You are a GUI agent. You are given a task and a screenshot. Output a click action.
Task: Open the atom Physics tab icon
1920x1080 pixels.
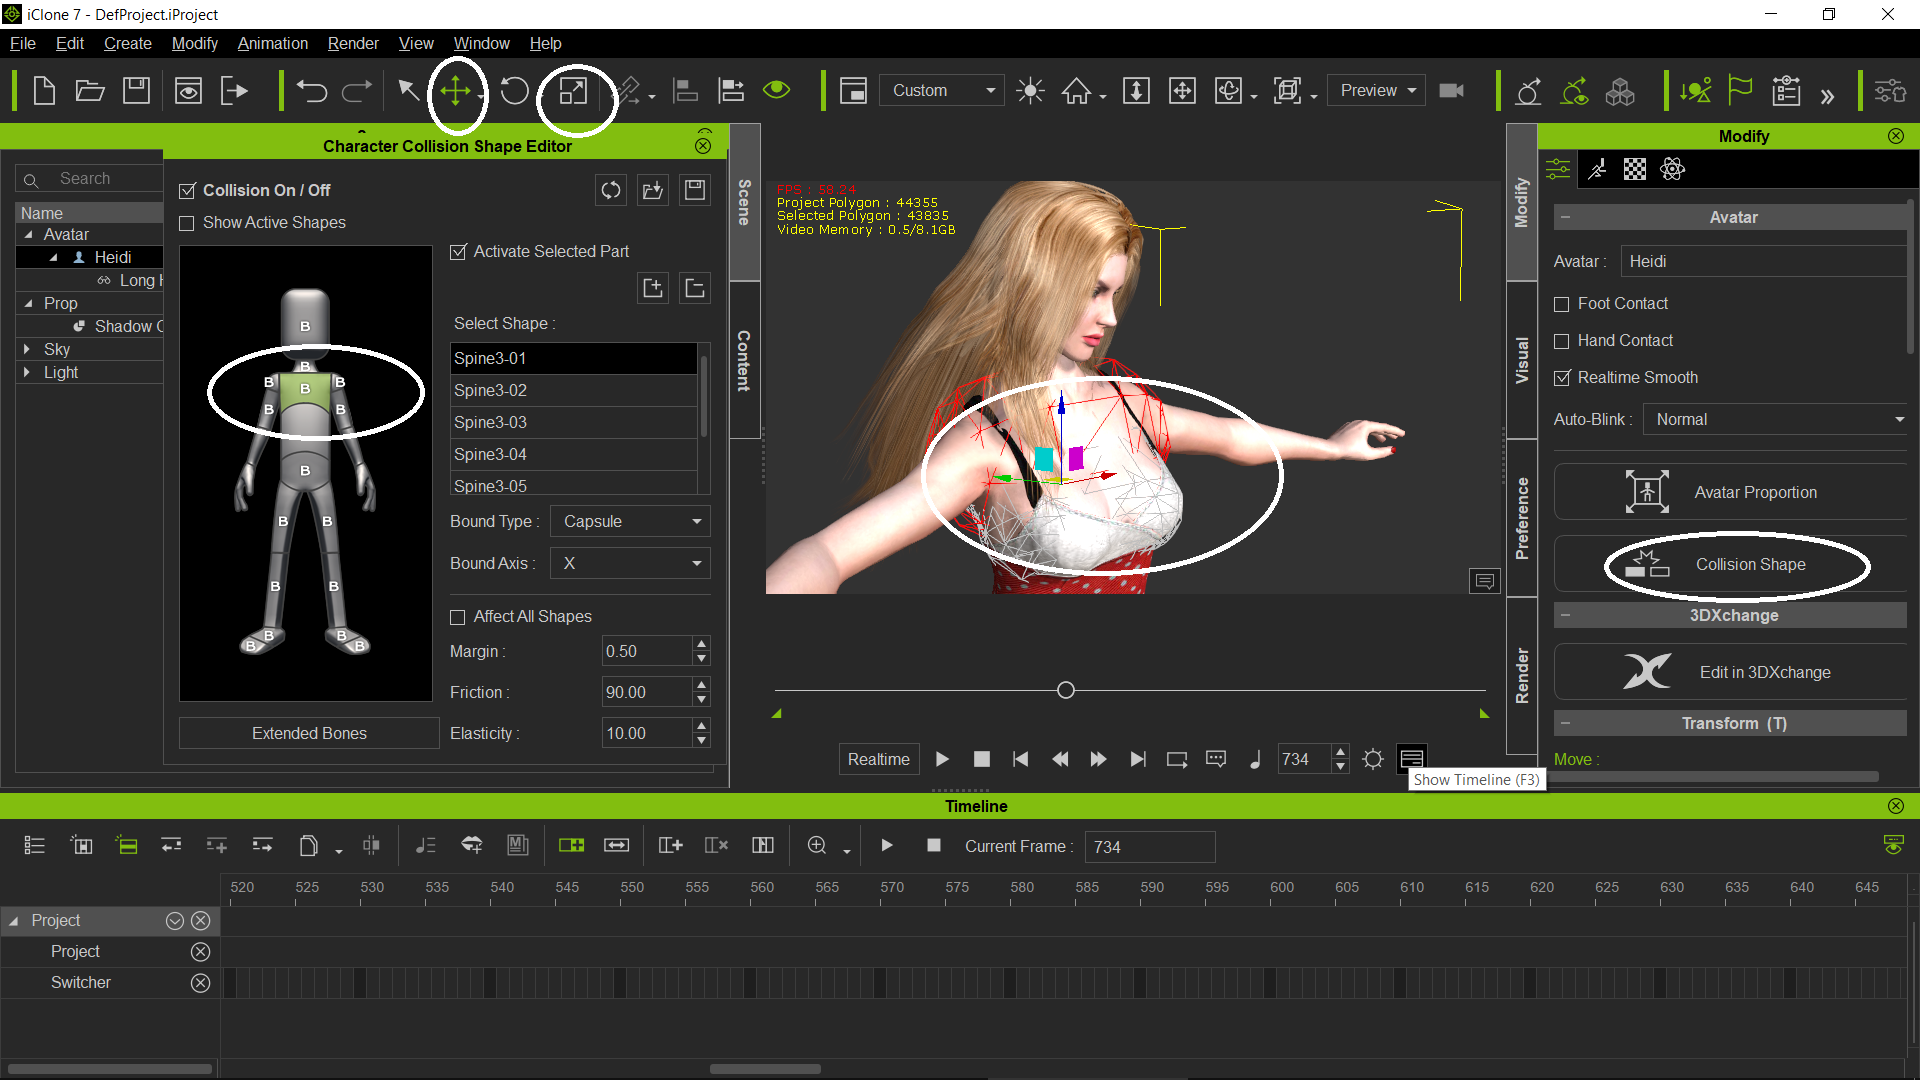[x=1673, y=169]
